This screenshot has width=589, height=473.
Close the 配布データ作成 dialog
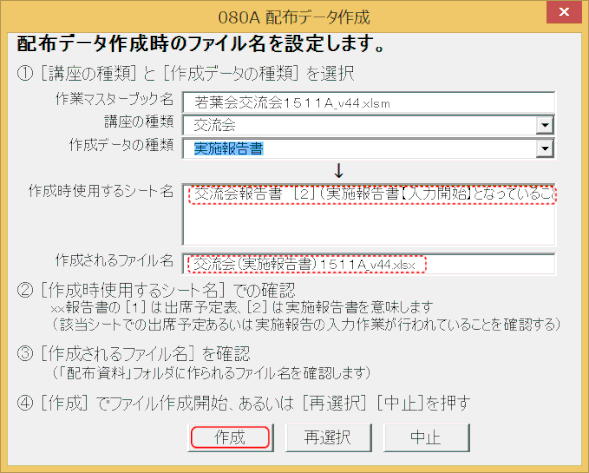564,13
